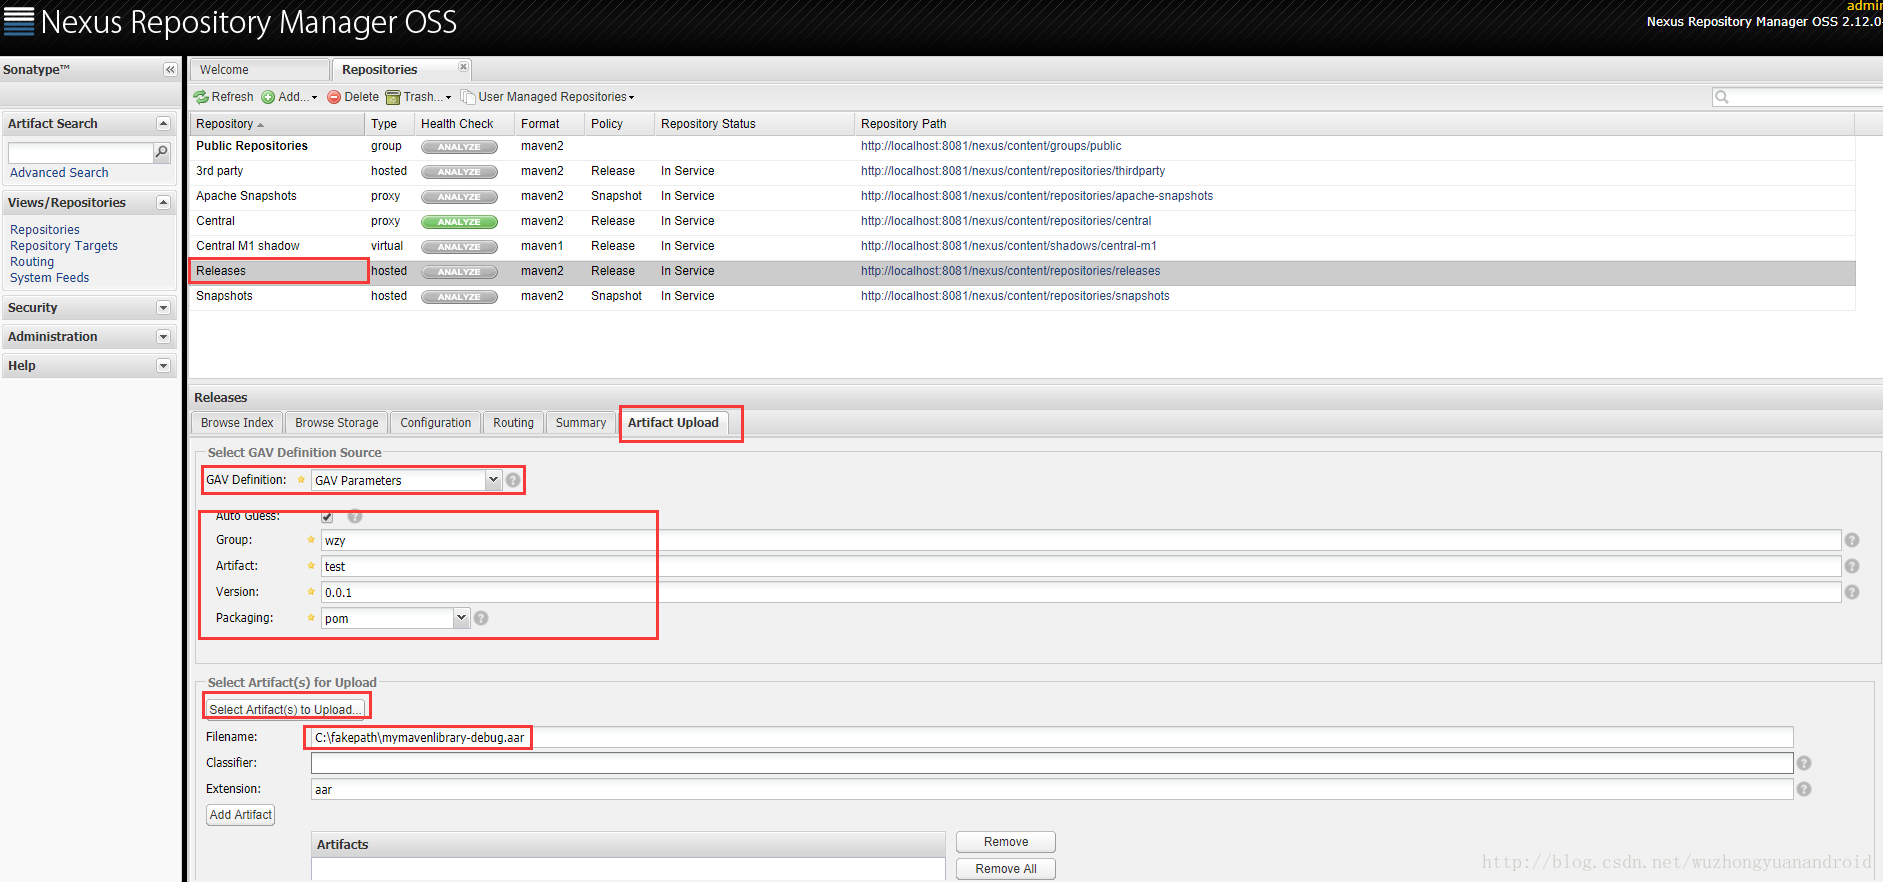1883x882 pixels.
Task: Select the Snapshots repository row
Action: [x=1022, y=296]
